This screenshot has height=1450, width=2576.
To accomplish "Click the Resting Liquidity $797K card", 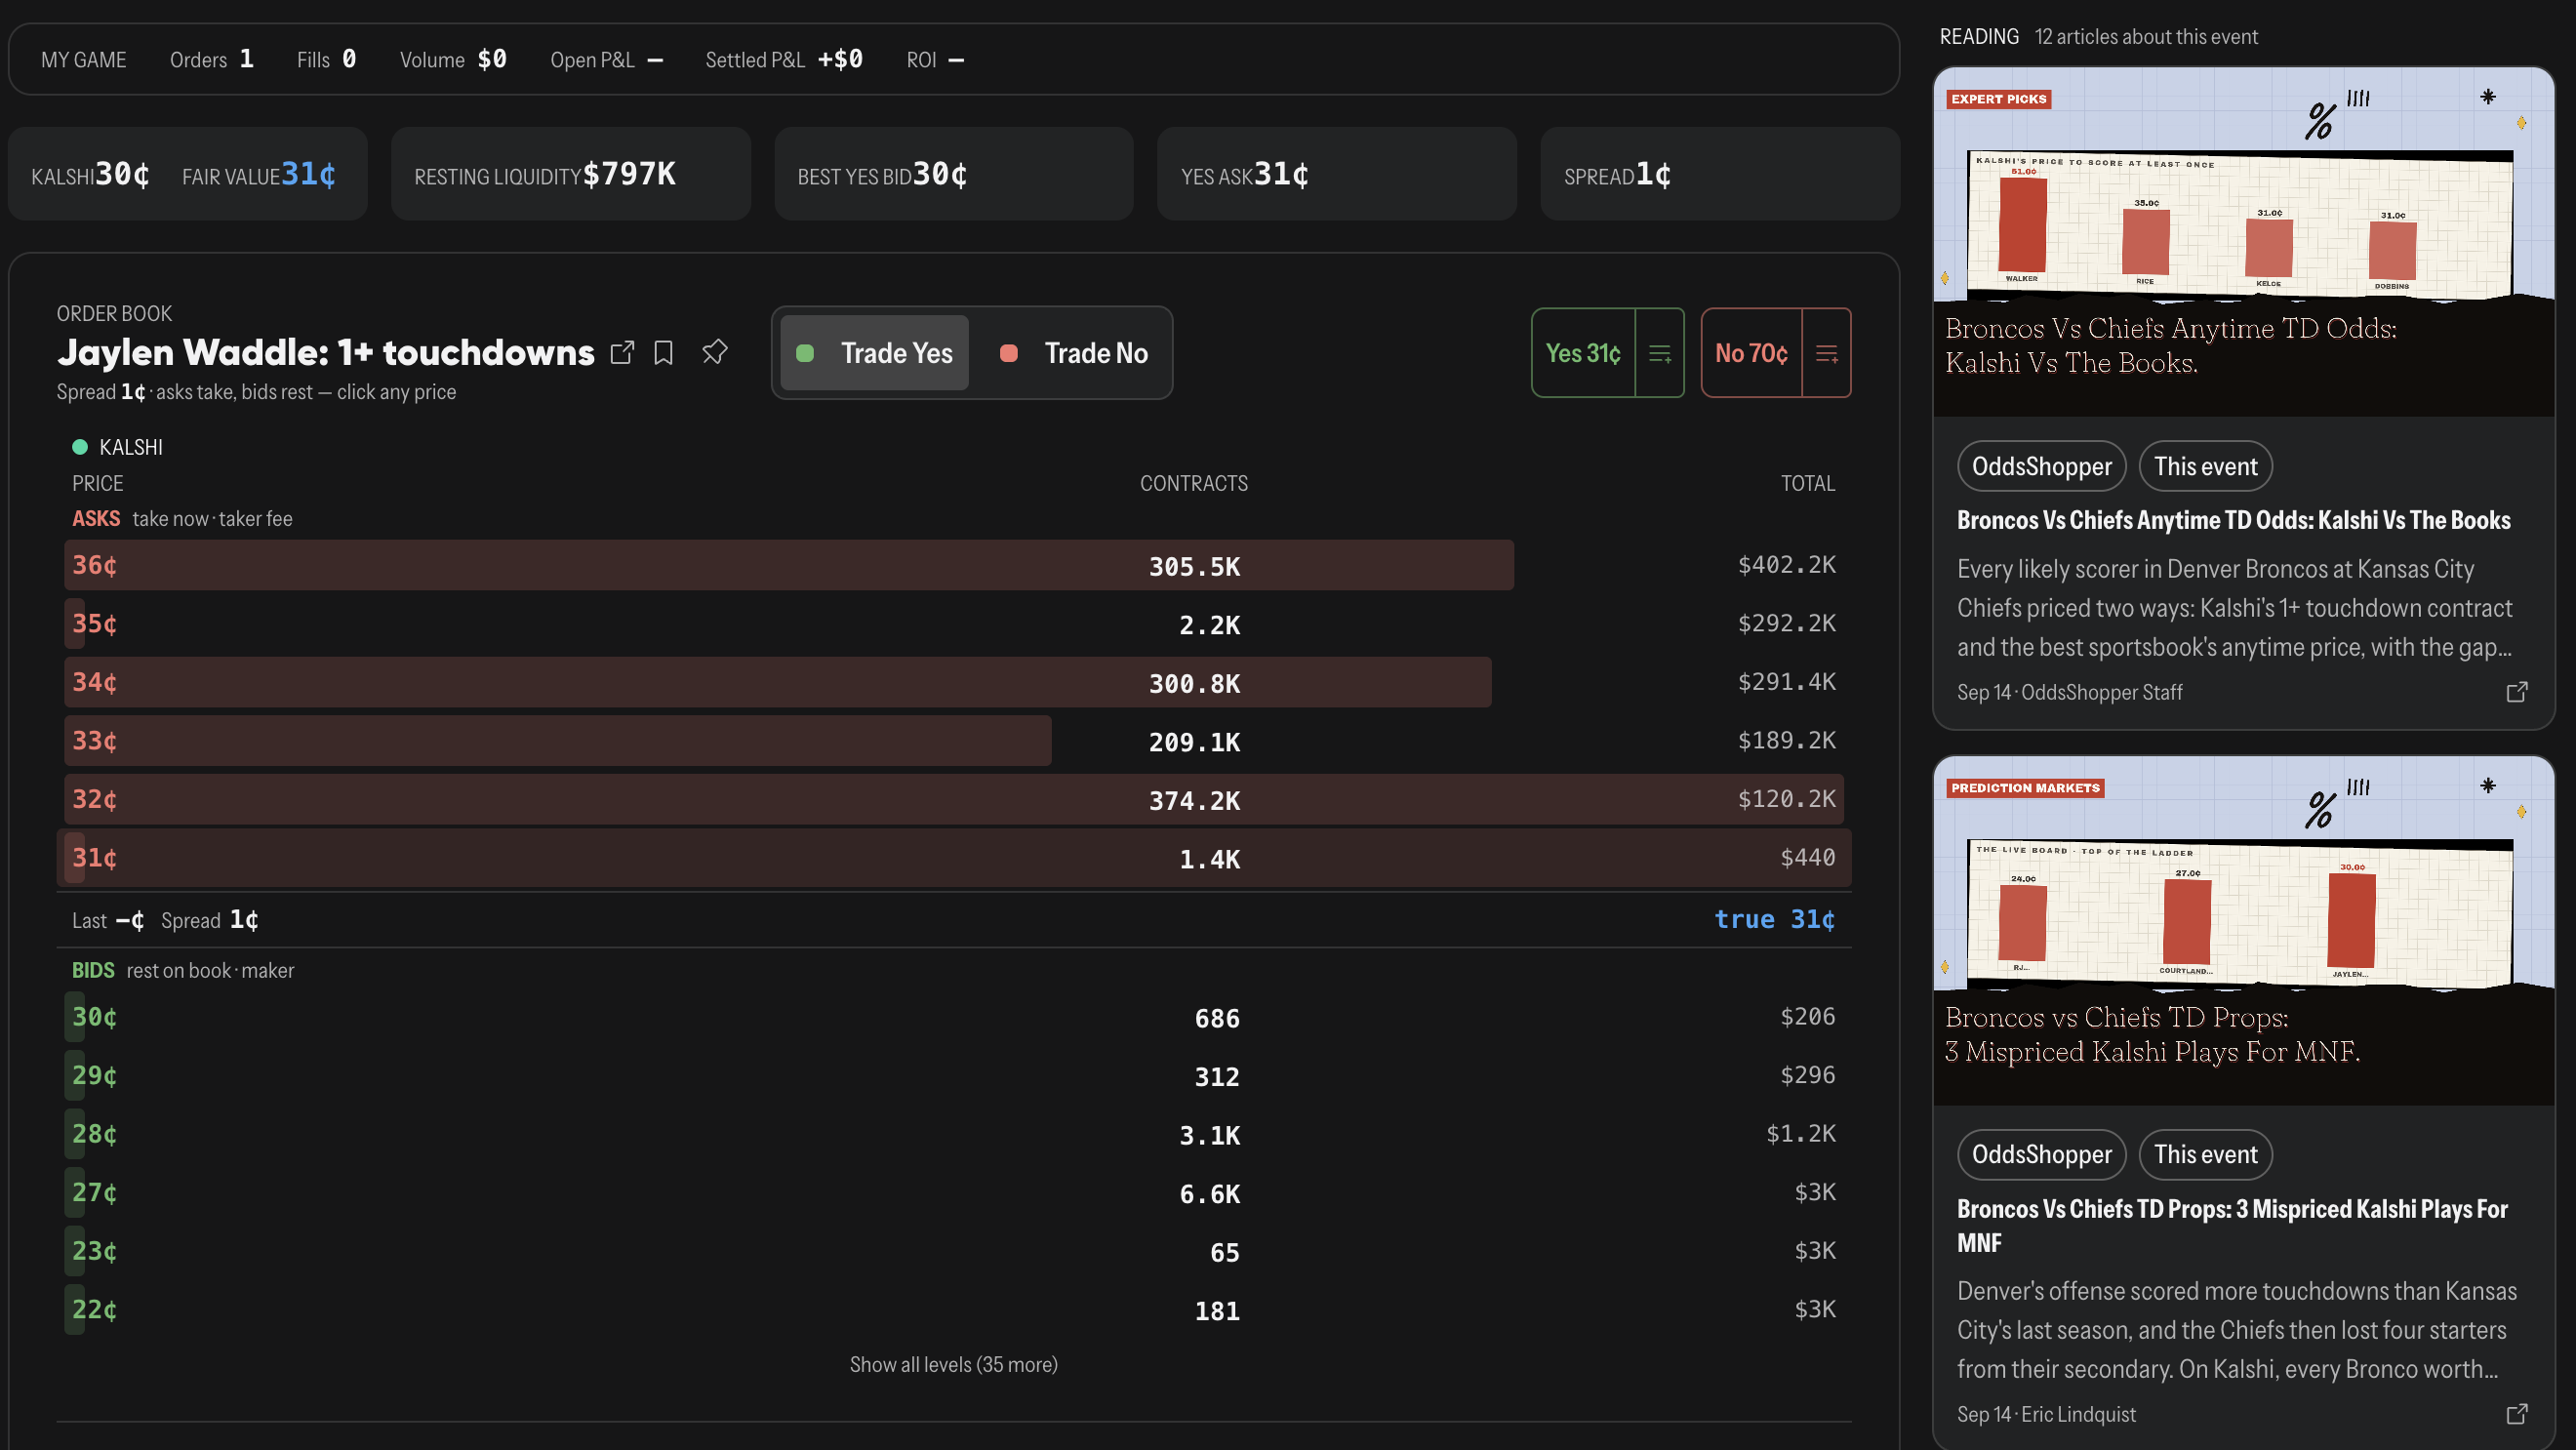I will coord(570,174).
